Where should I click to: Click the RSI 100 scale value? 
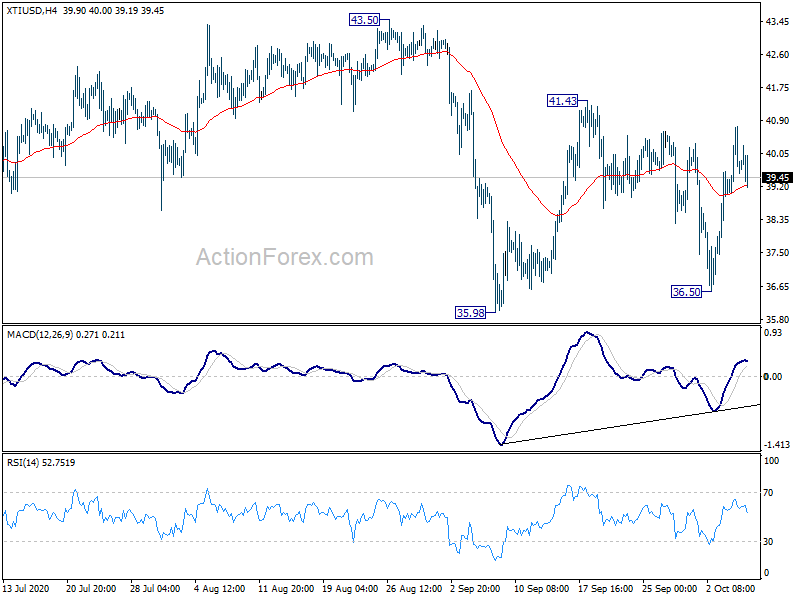[x=771, y=461]
